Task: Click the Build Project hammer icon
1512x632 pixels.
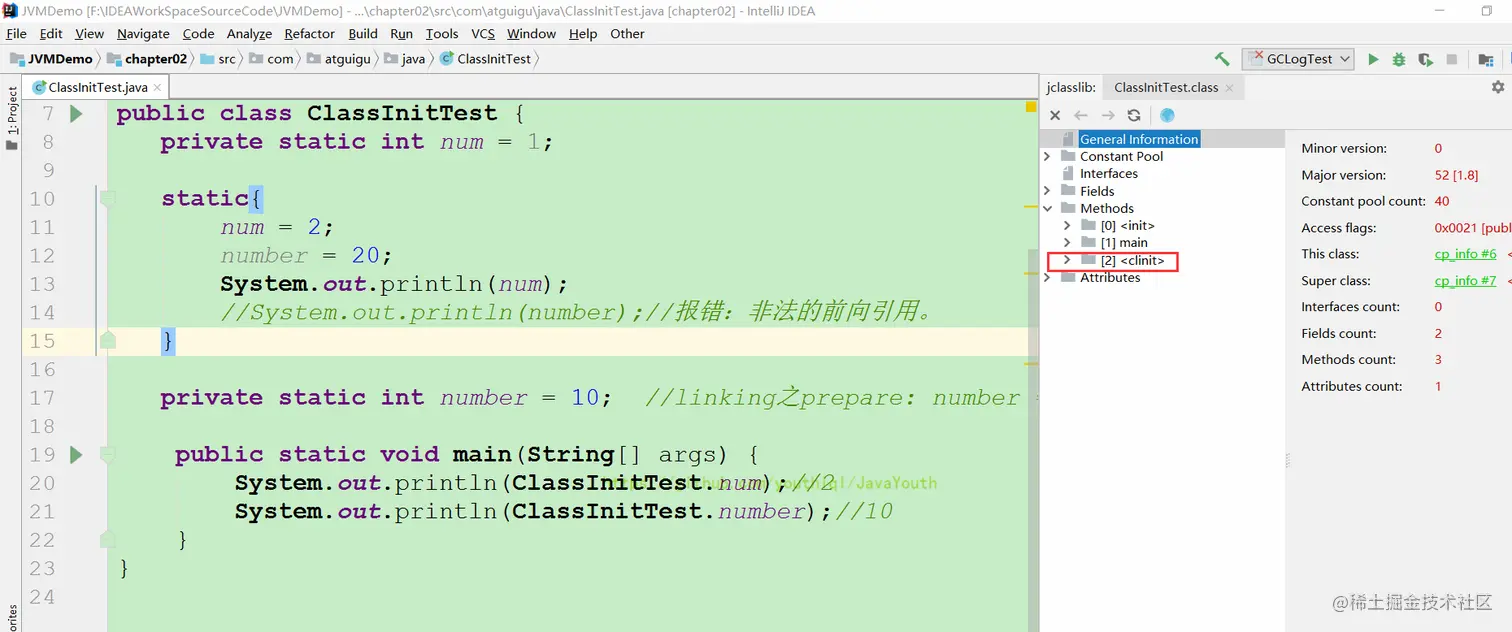Action: coord(1222,59)
